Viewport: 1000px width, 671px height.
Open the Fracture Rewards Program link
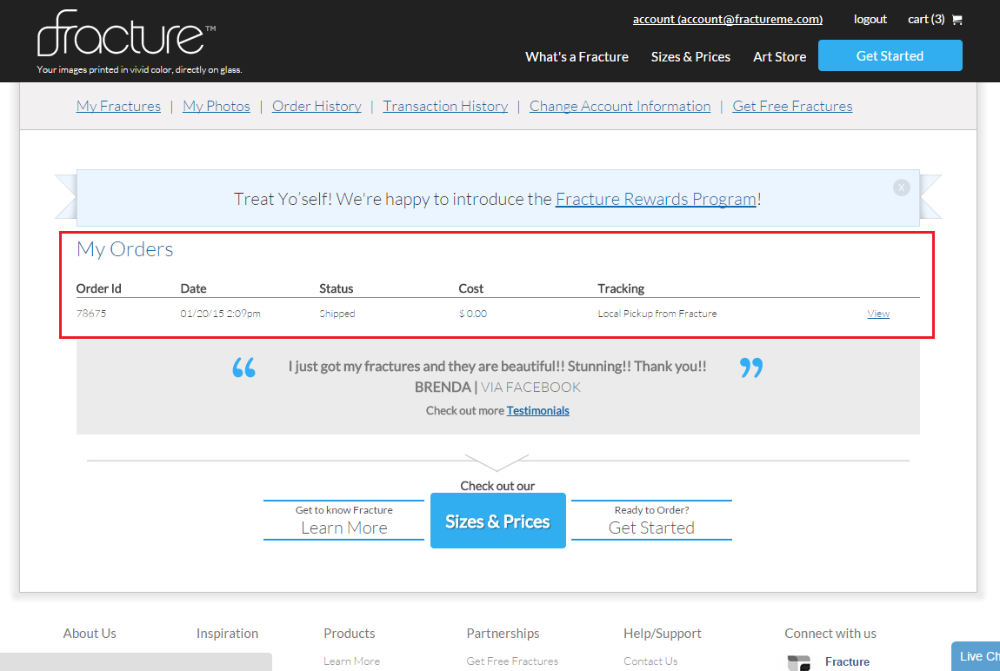[656, 199]
